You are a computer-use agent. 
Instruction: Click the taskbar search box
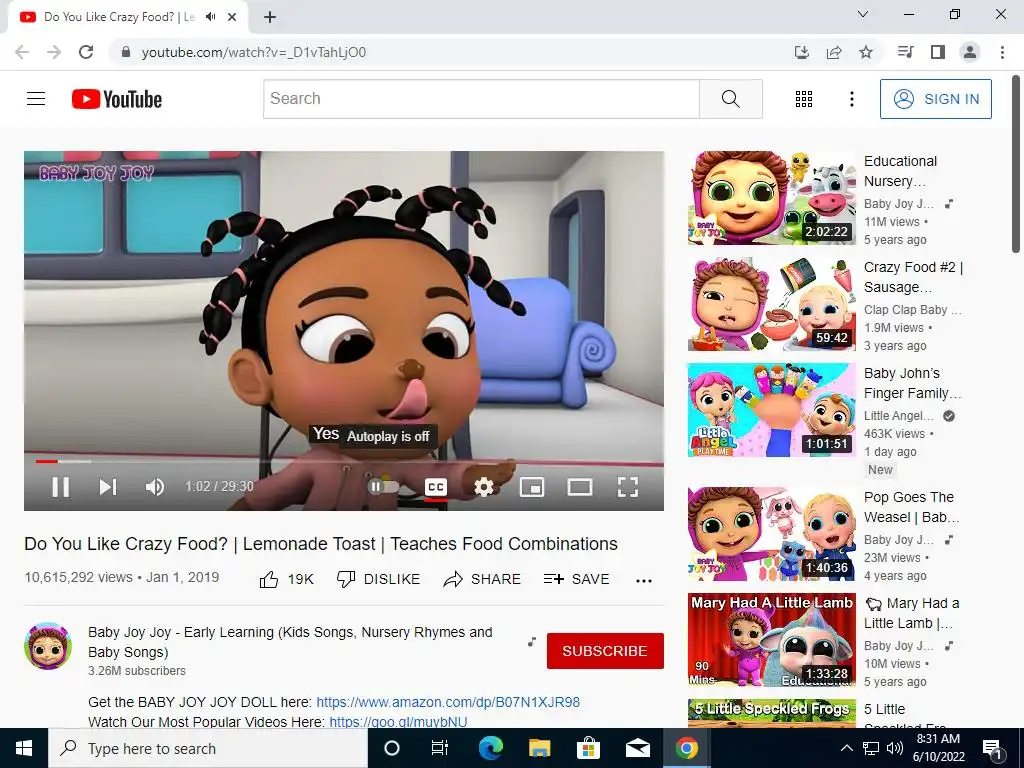[208, 748]
